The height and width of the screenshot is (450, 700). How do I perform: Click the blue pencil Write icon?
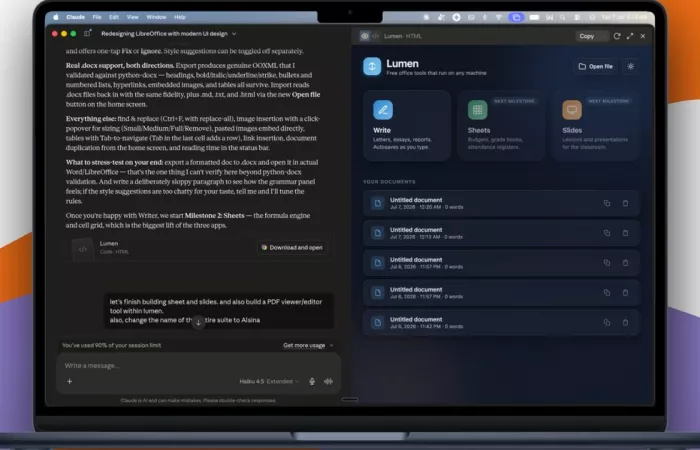click(383, 110)
